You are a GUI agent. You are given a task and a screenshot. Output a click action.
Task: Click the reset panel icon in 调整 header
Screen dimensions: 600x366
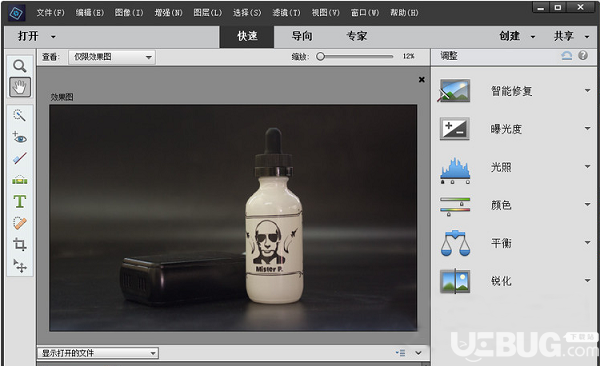coord(567,56)
